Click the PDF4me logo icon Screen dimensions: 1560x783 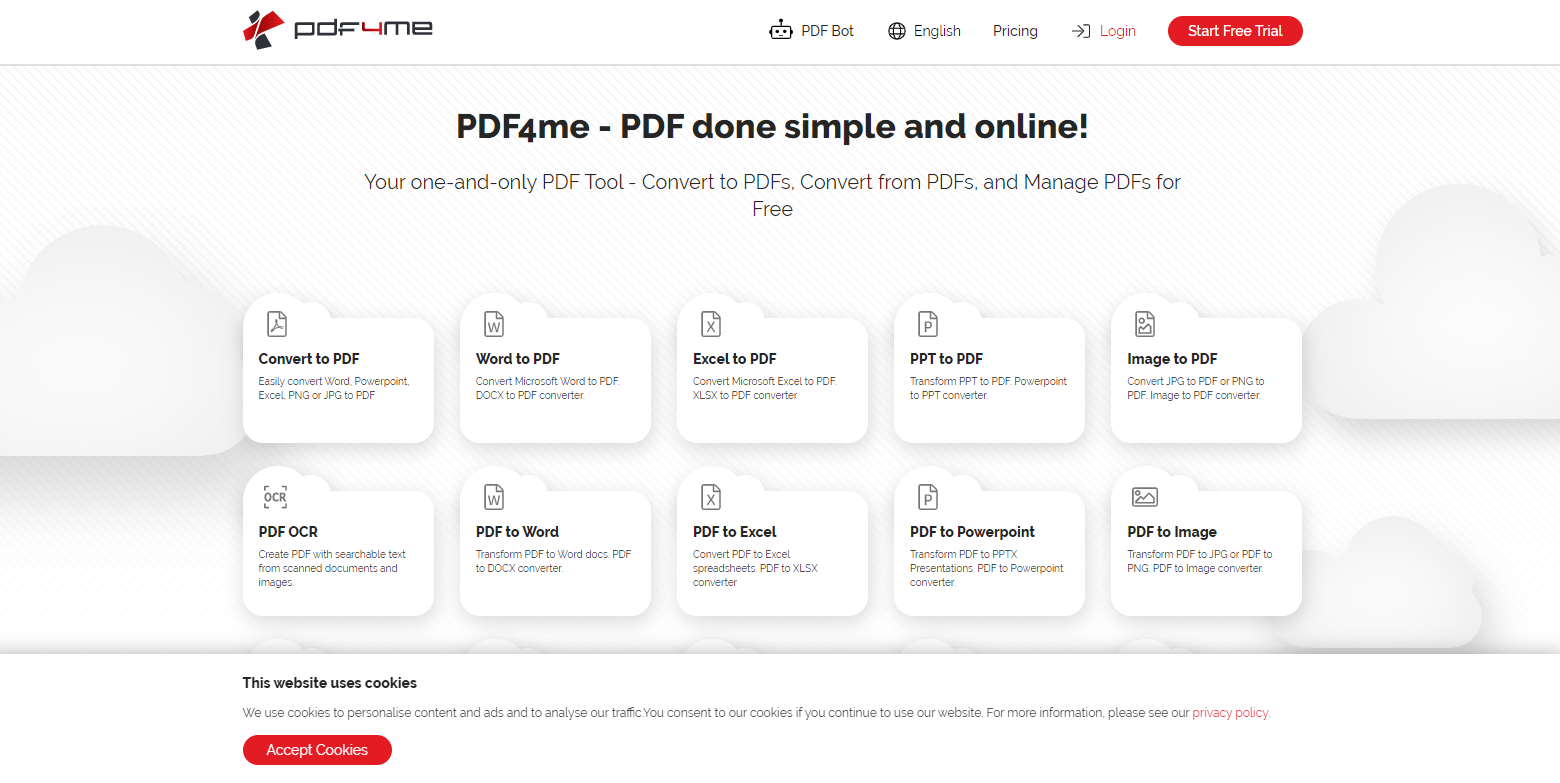coord(264,30)
